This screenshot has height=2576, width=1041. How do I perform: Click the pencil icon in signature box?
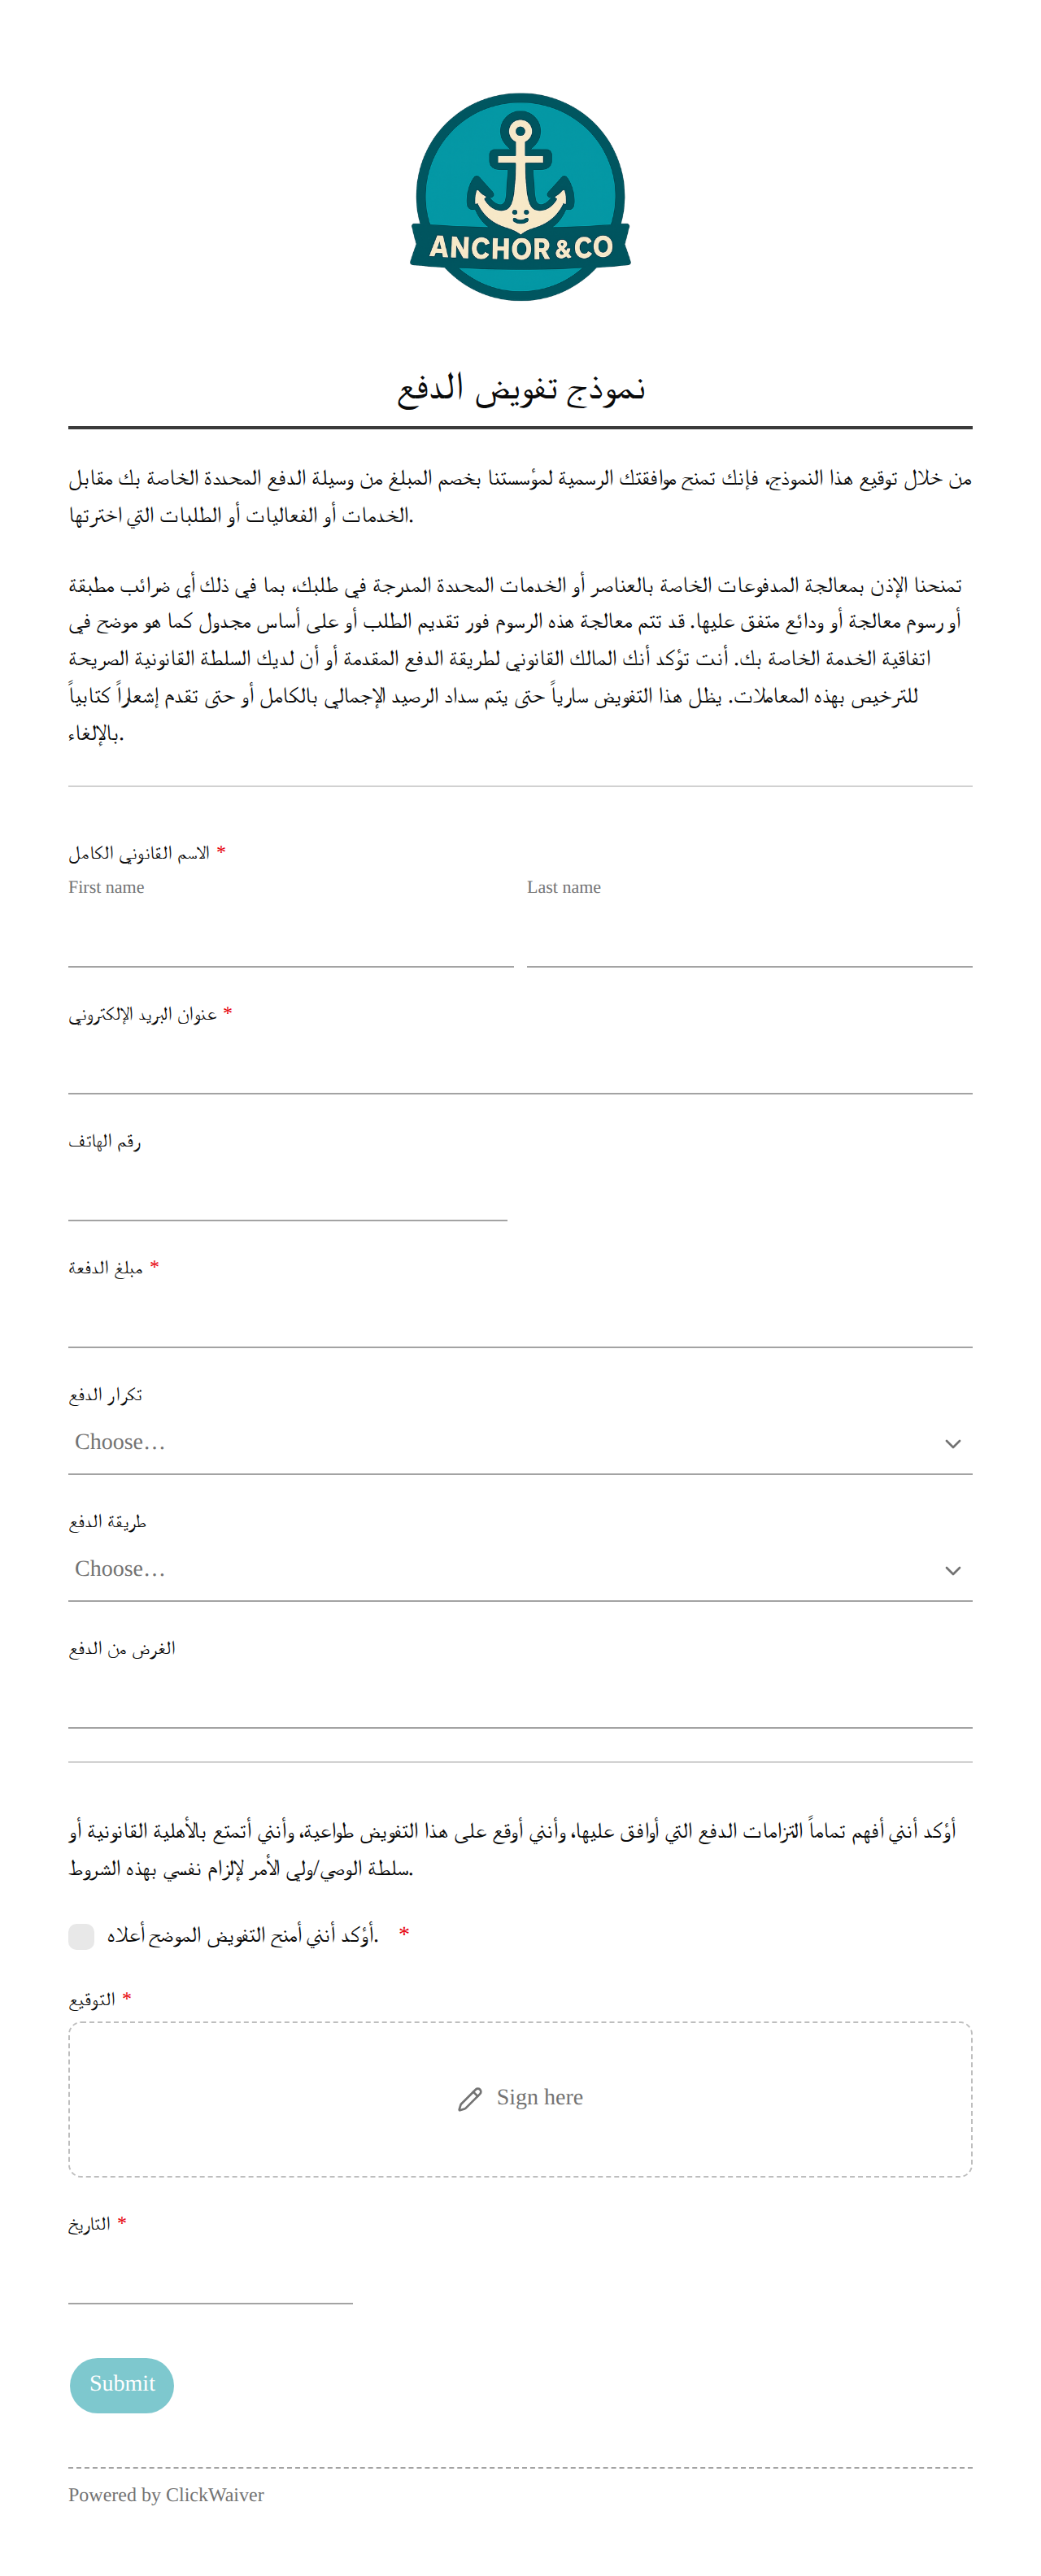[470, 2098]
